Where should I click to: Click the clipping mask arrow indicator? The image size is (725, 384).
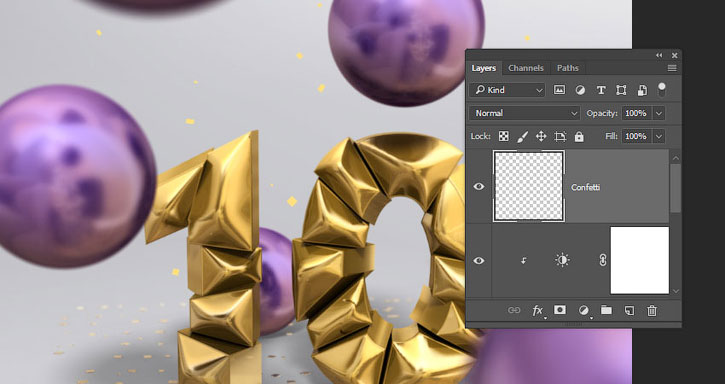pyautogui.click(x=523, y=261)
